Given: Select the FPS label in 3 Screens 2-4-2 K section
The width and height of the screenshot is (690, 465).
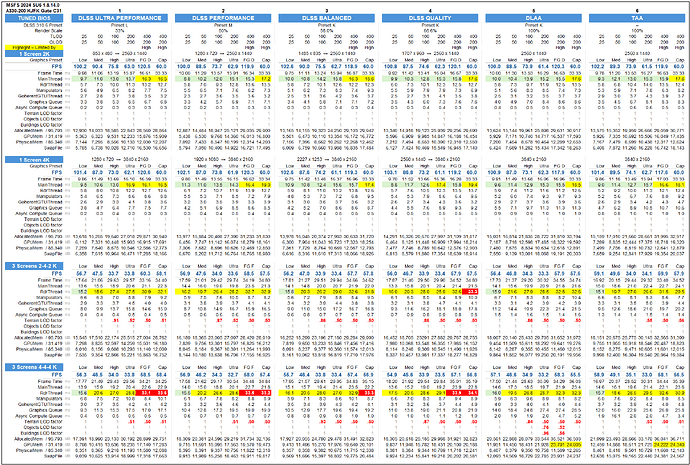Looking at the screenshot, I should click(x=57, y=274).
